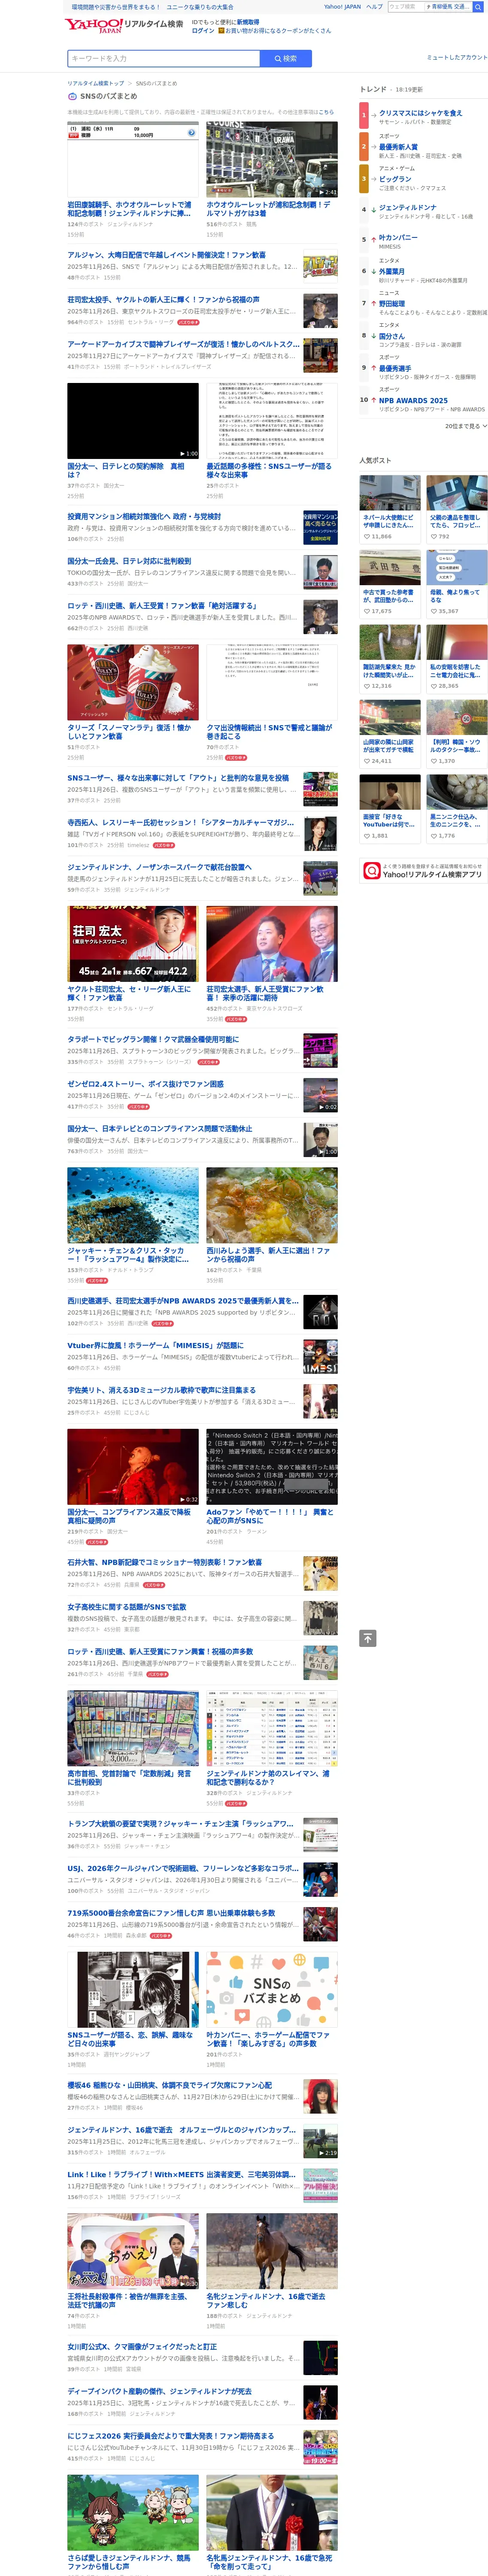This screenshot has width=488, height=2576.
Task: Click the scroll-to-top arrow button
Action: 368,1638
